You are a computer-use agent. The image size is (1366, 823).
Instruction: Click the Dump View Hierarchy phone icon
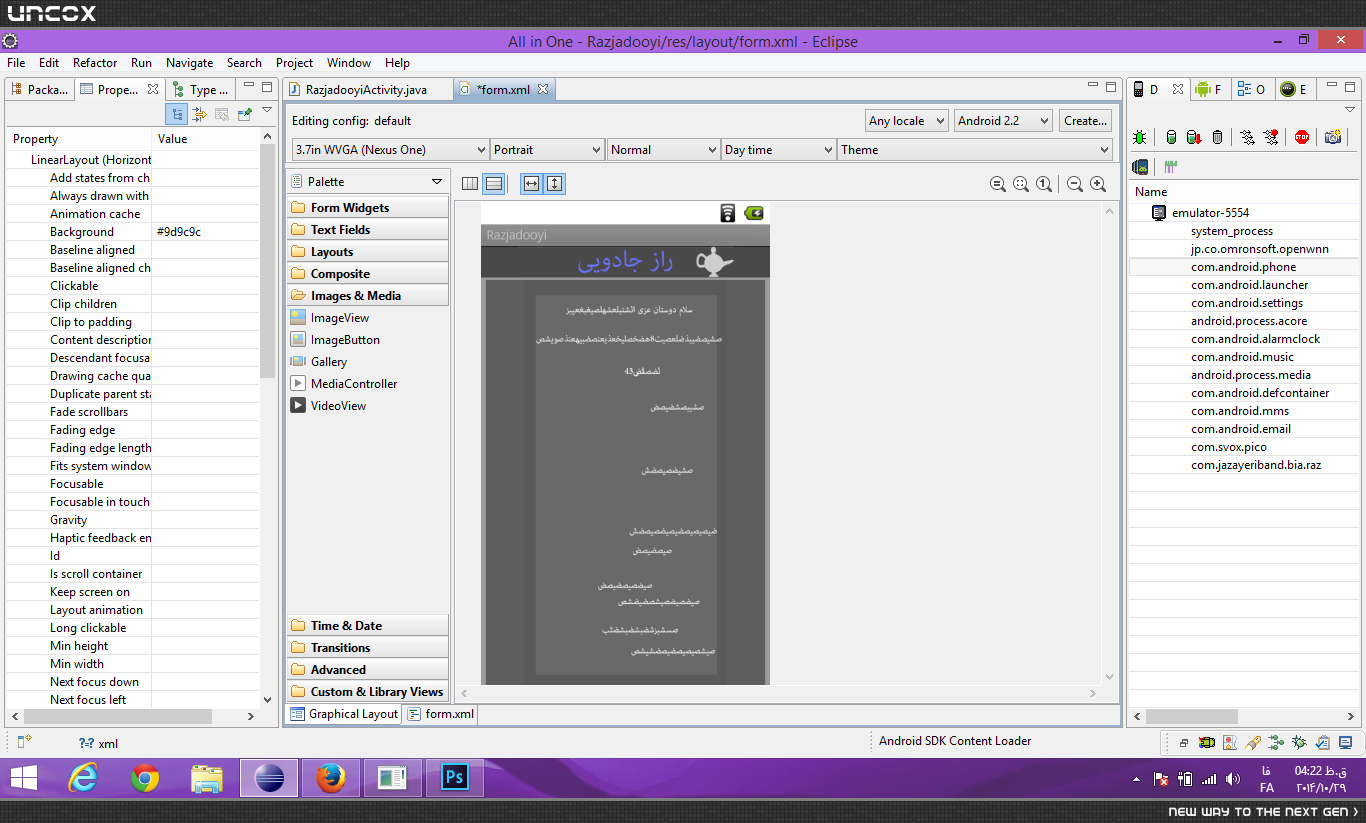(1140, 166)
